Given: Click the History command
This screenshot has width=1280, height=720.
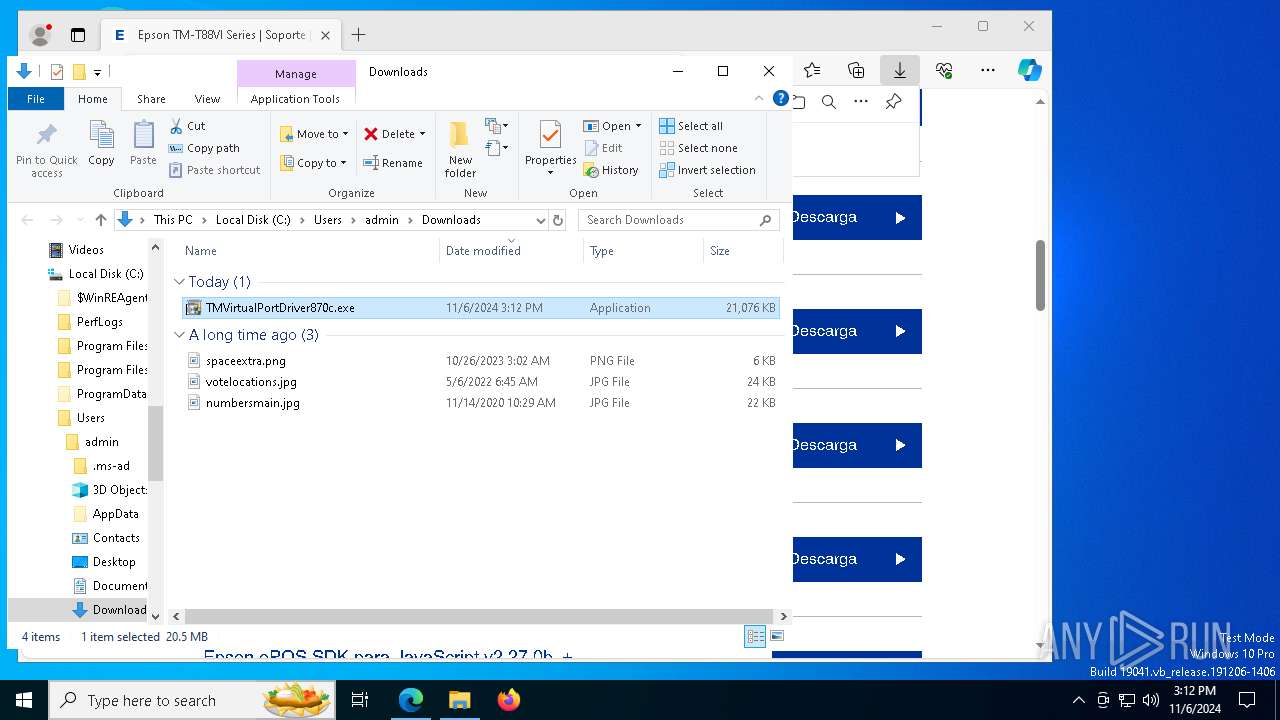Looking at the screenshot, I should tap(611, 170).
